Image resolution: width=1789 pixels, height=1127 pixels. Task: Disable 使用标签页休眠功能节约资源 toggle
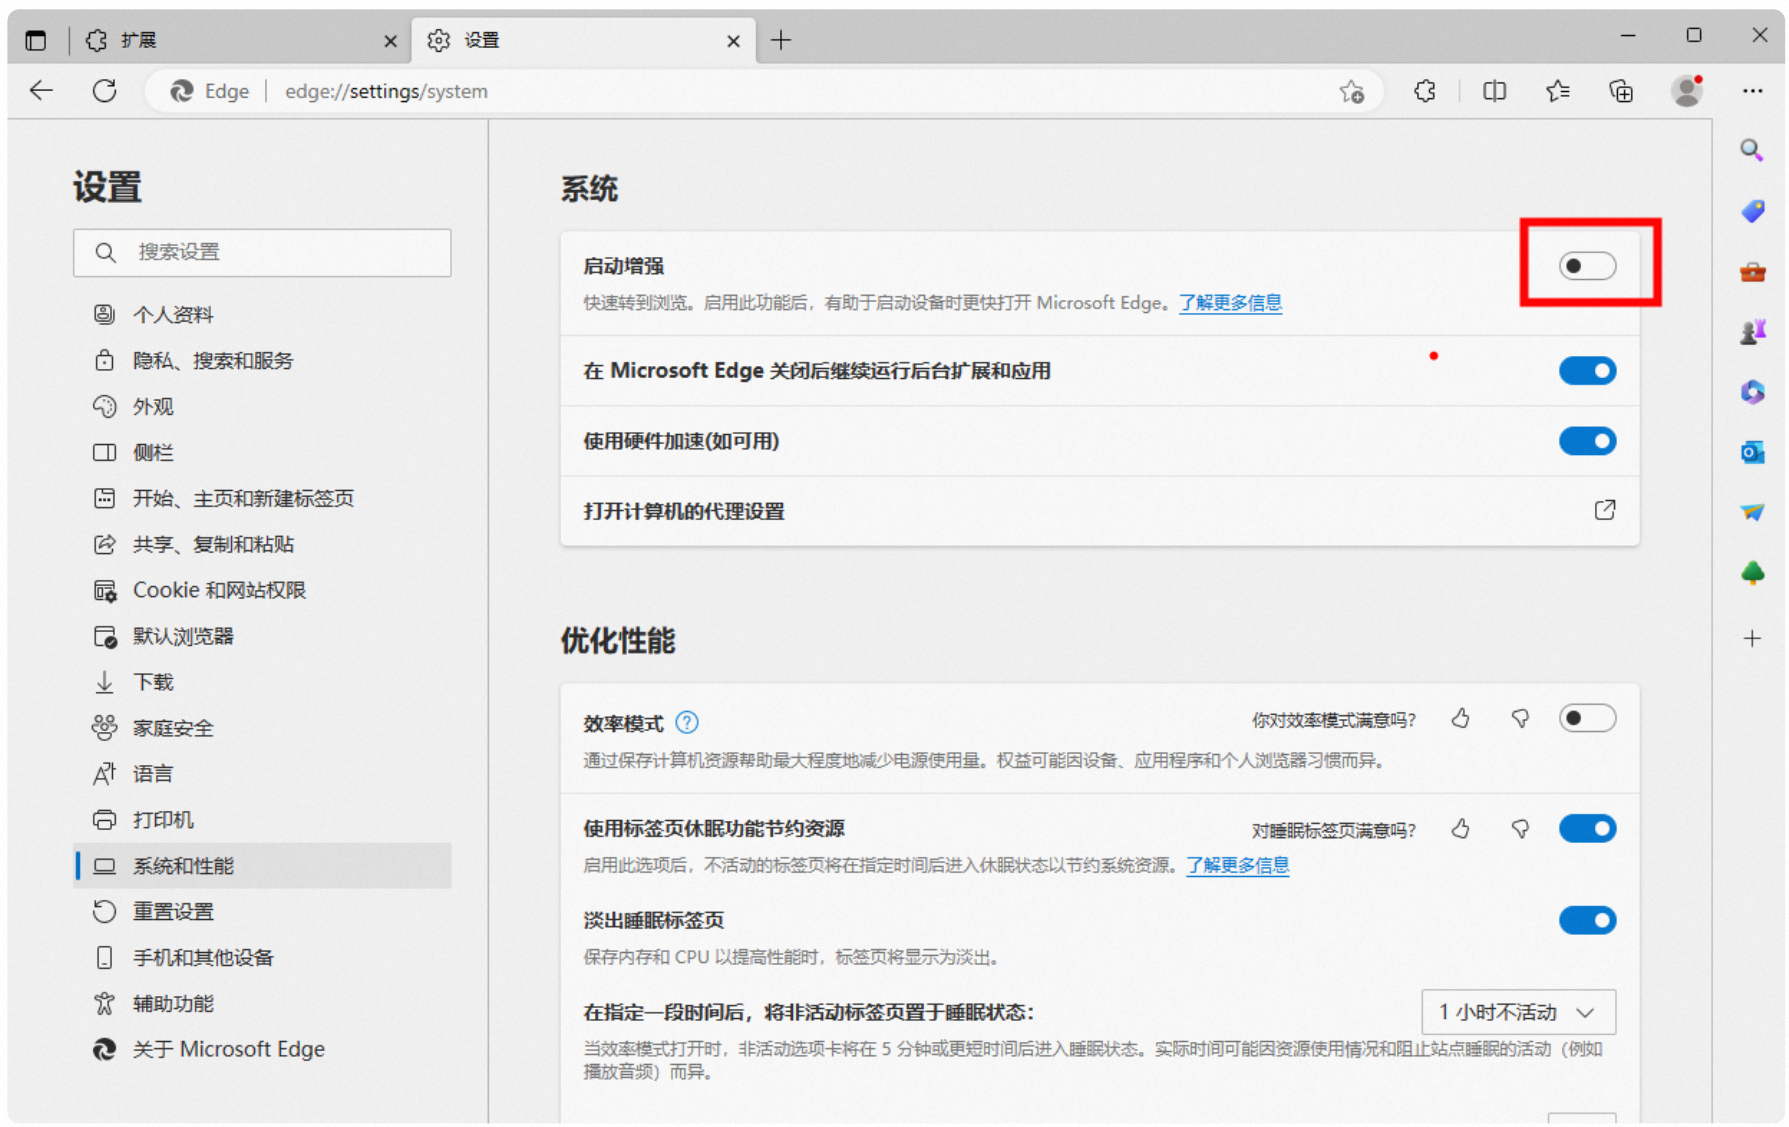coord(1587,829)
